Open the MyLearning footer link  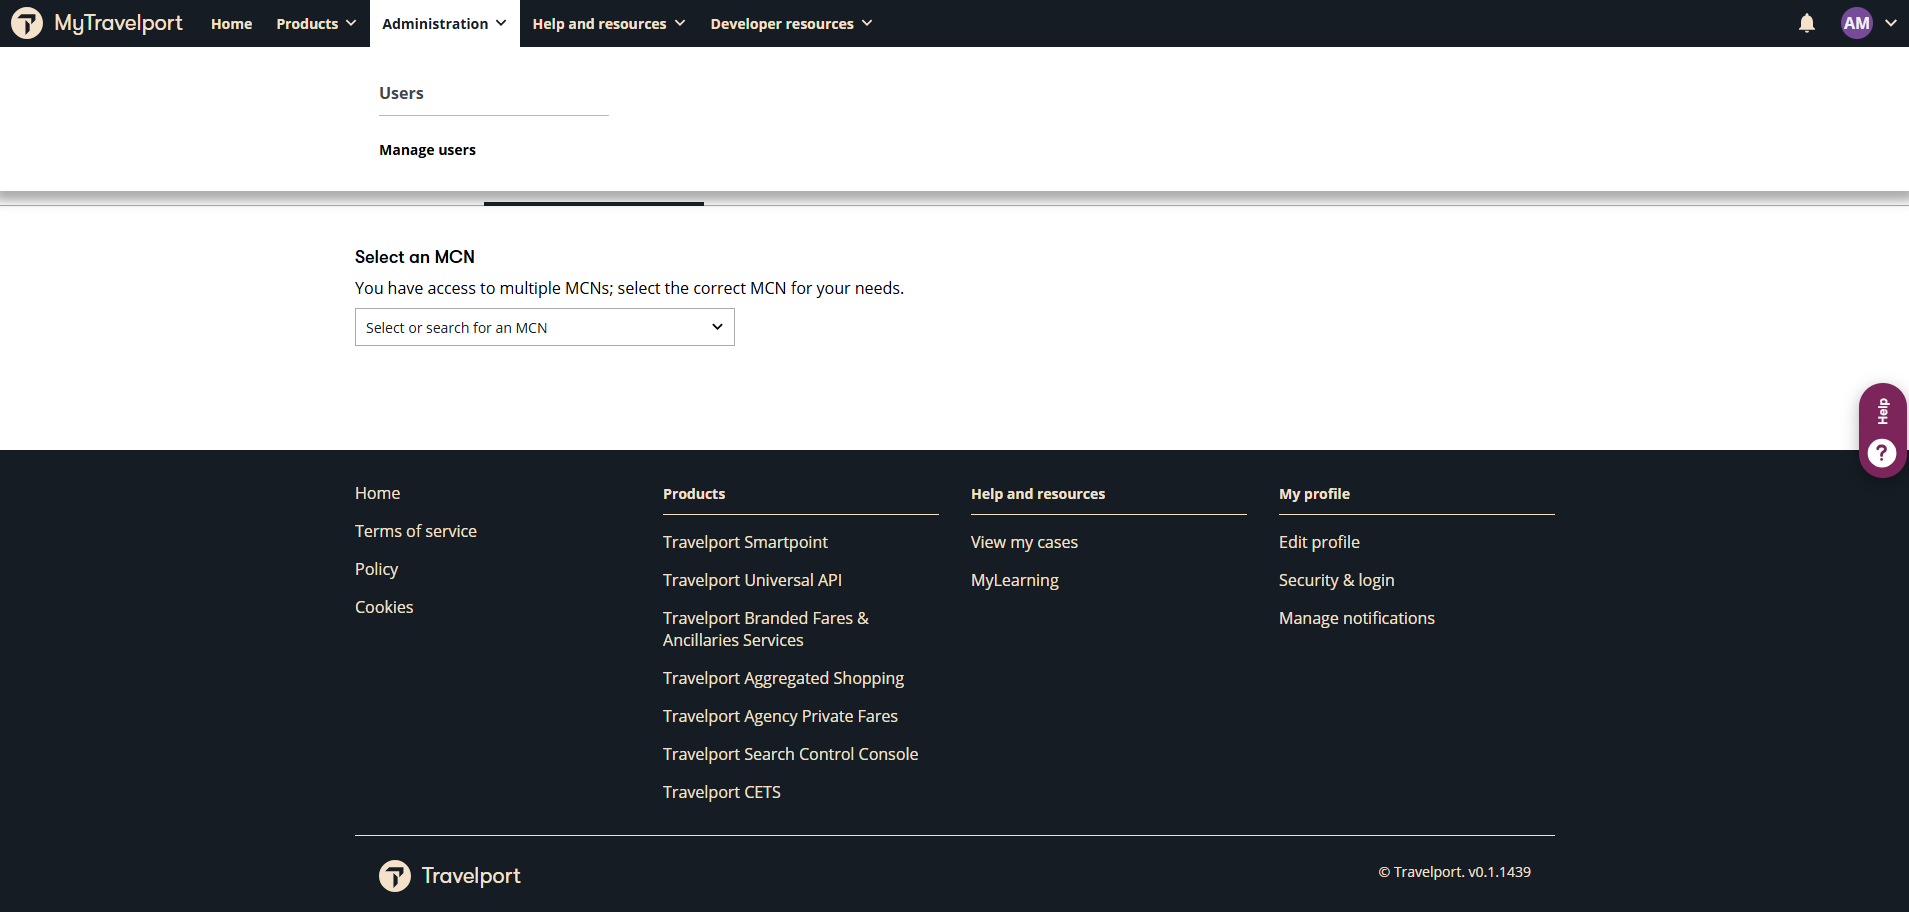point(1014,580)
